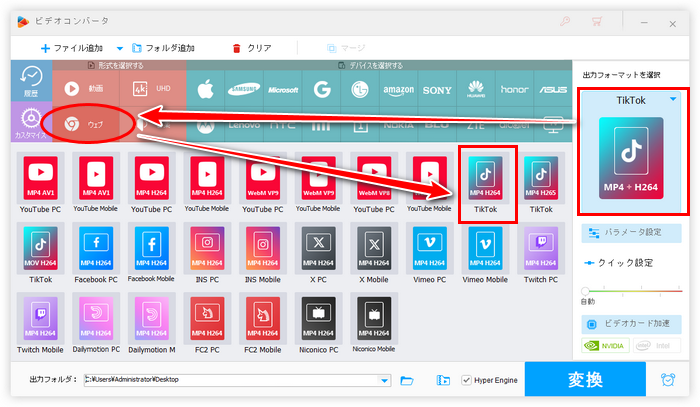Click the マージ button
This screenshot has height=407, width=700.
point(346,48)
